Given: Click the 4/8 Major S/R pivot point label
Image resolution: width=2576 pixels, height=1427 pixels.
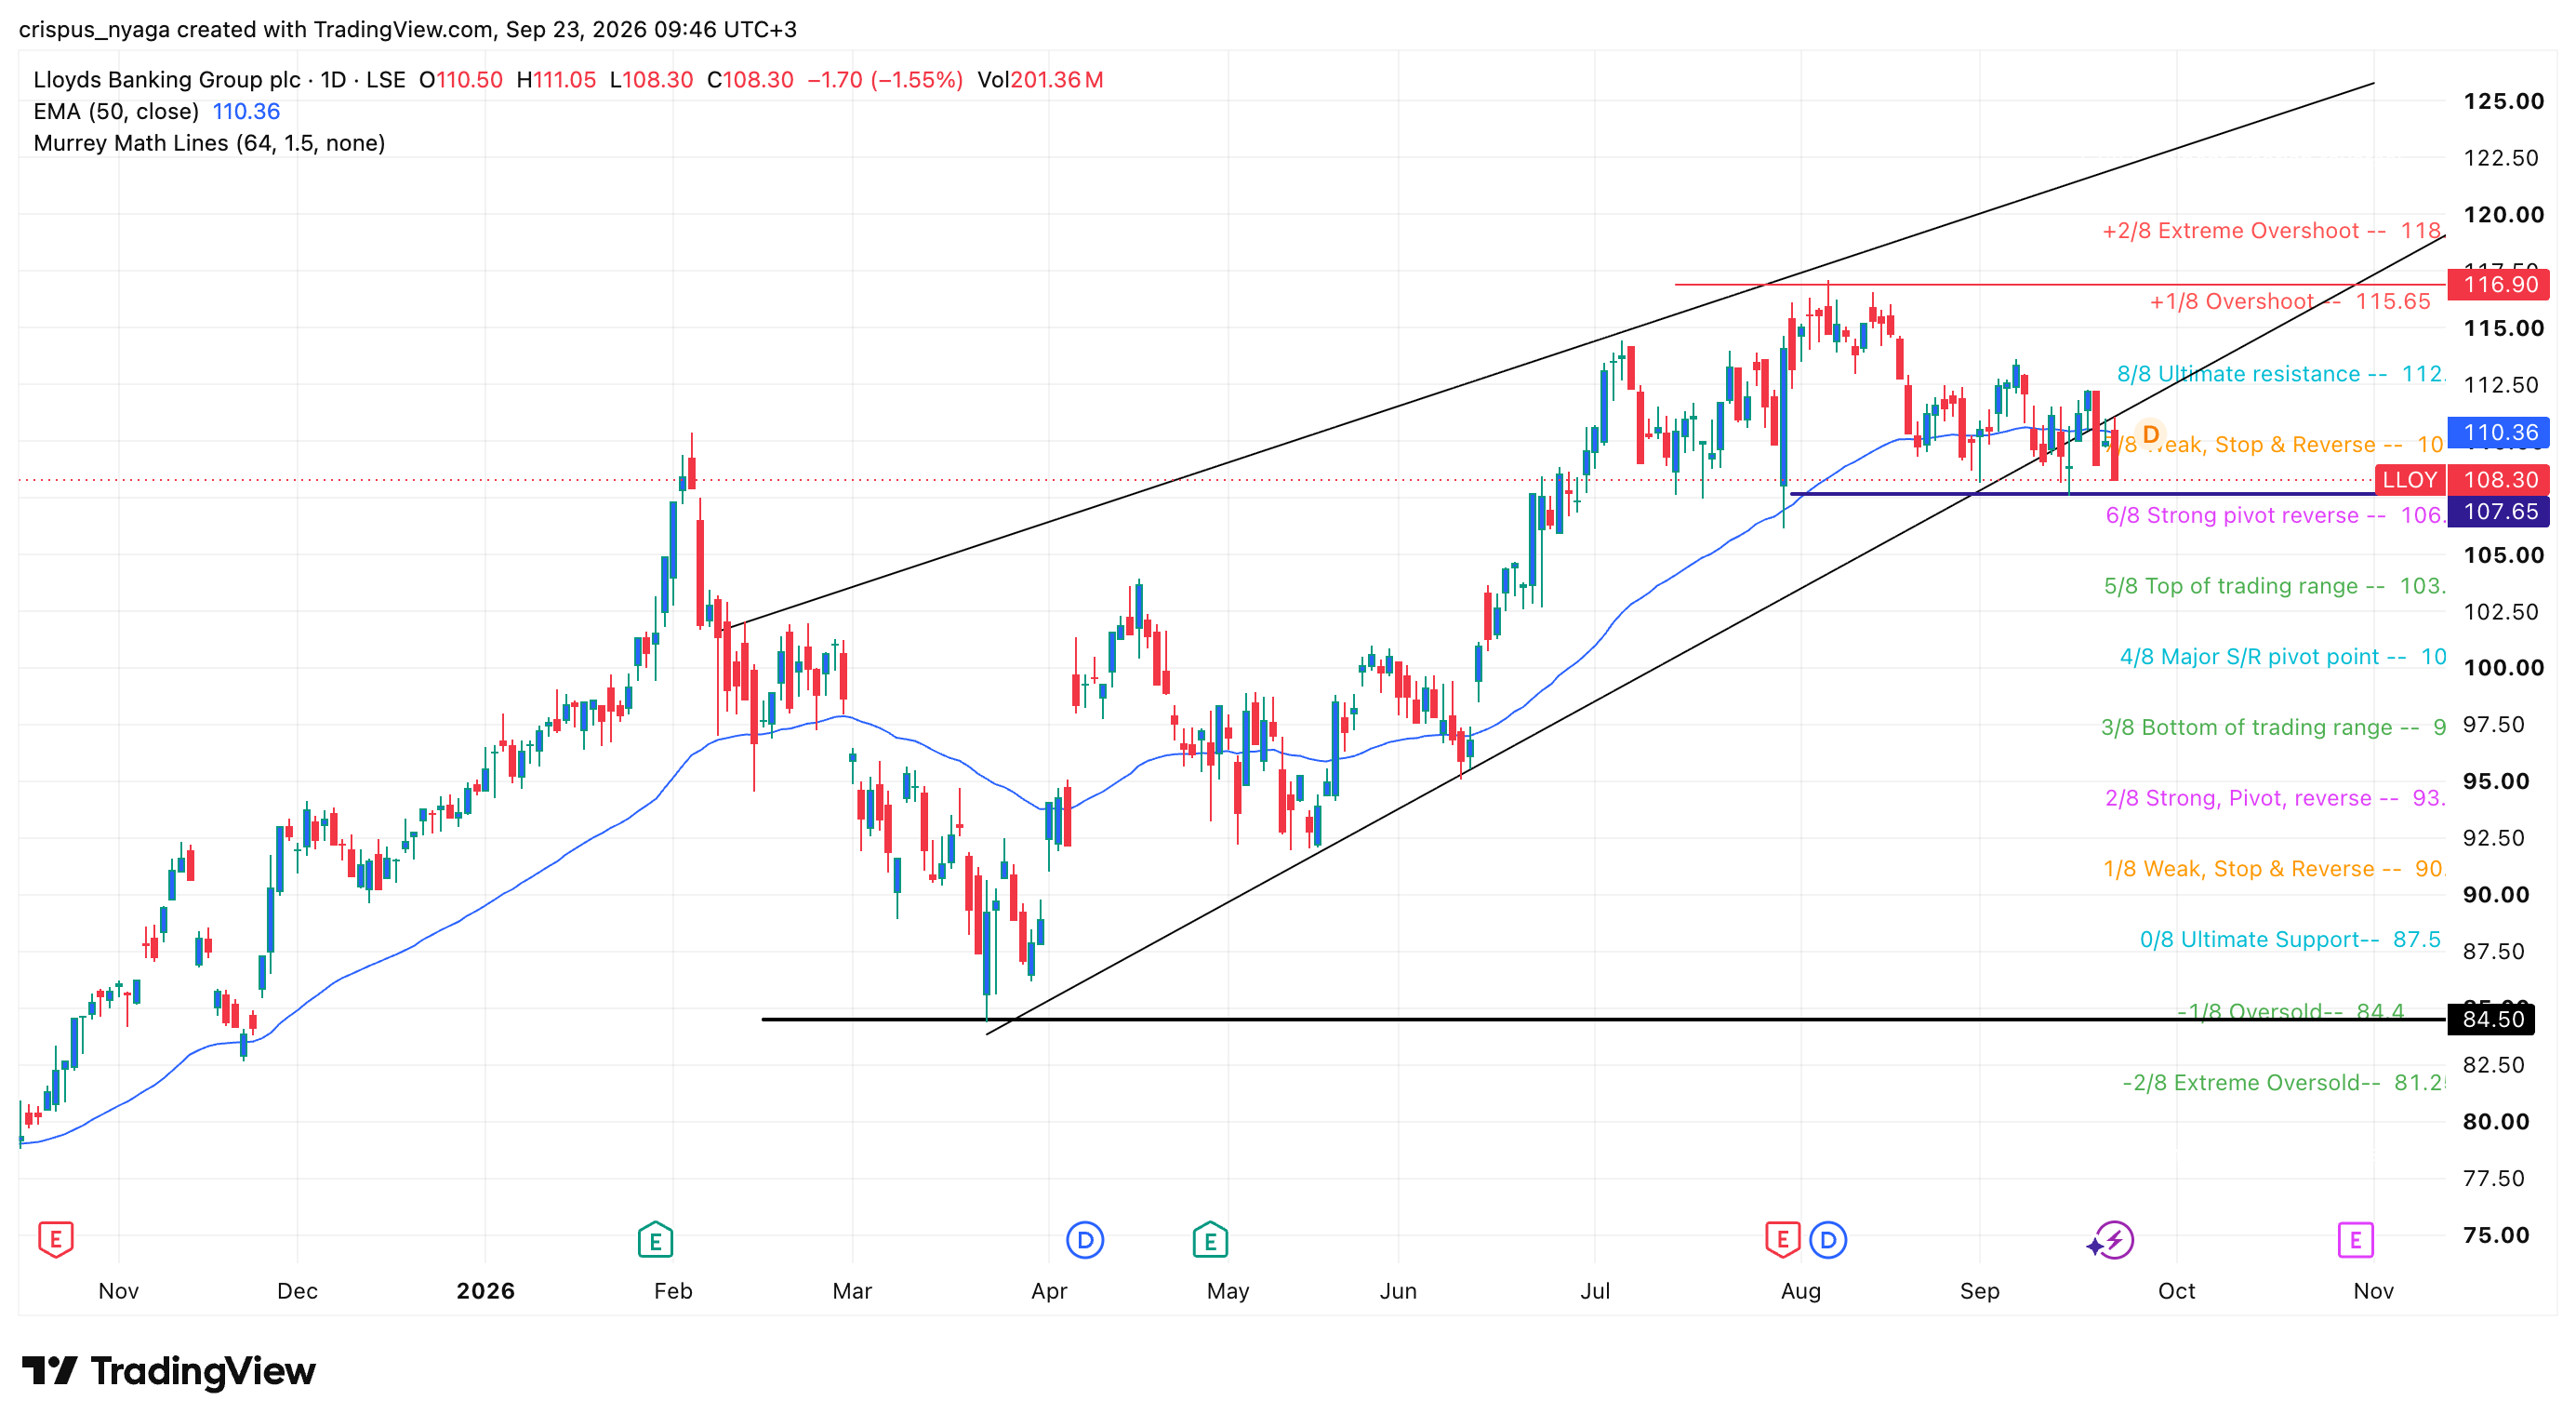Looking at the screenshot, I should 2283,657.
